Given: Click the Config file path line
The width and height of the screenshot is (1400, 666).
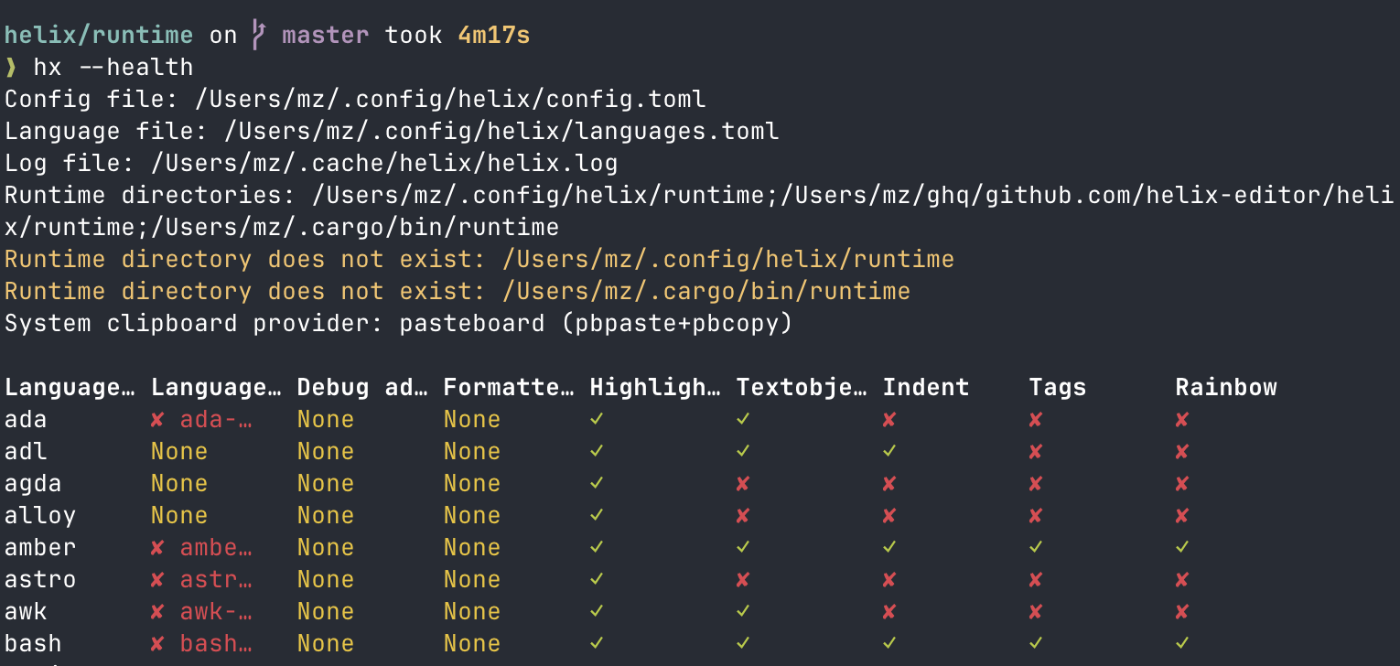Looking at the screenshot, I should [355, 100].
